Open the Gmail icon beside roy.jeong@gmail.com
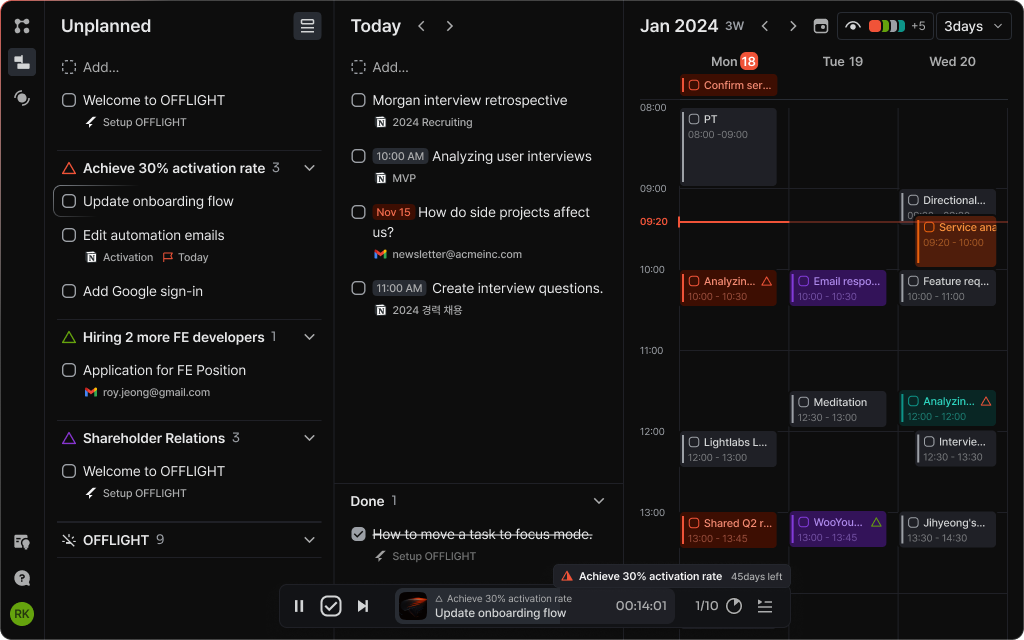The width and height of the screenshot is (1024, 640). click(91, 392)
